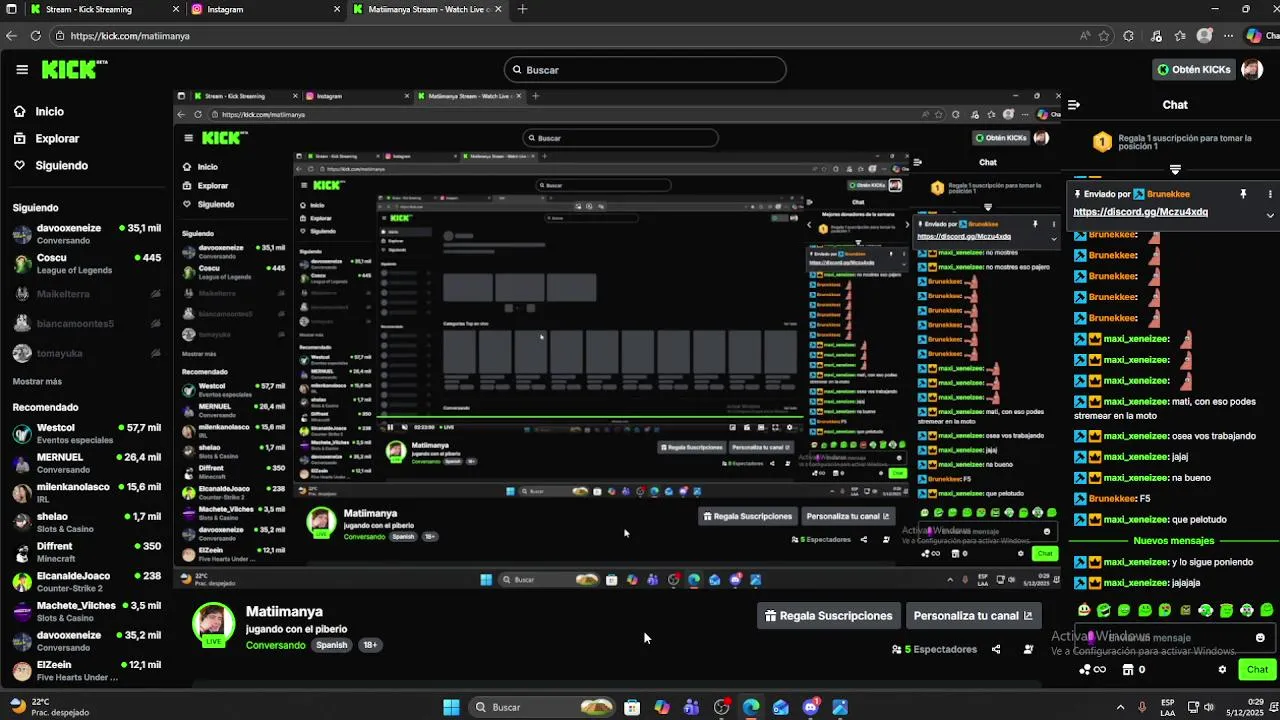Click the Conversando category link
Screen dimensions: 1280x720
pyautogui.click(x=275, y=645)
